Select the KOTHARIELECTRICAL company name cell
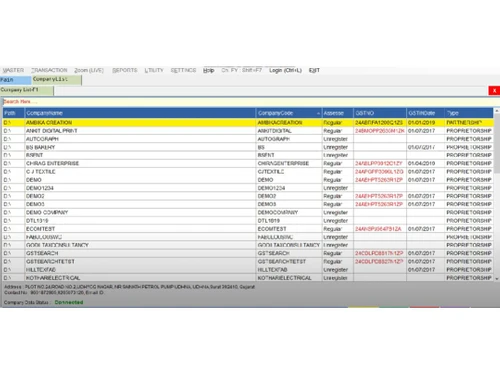 [140, 278]
